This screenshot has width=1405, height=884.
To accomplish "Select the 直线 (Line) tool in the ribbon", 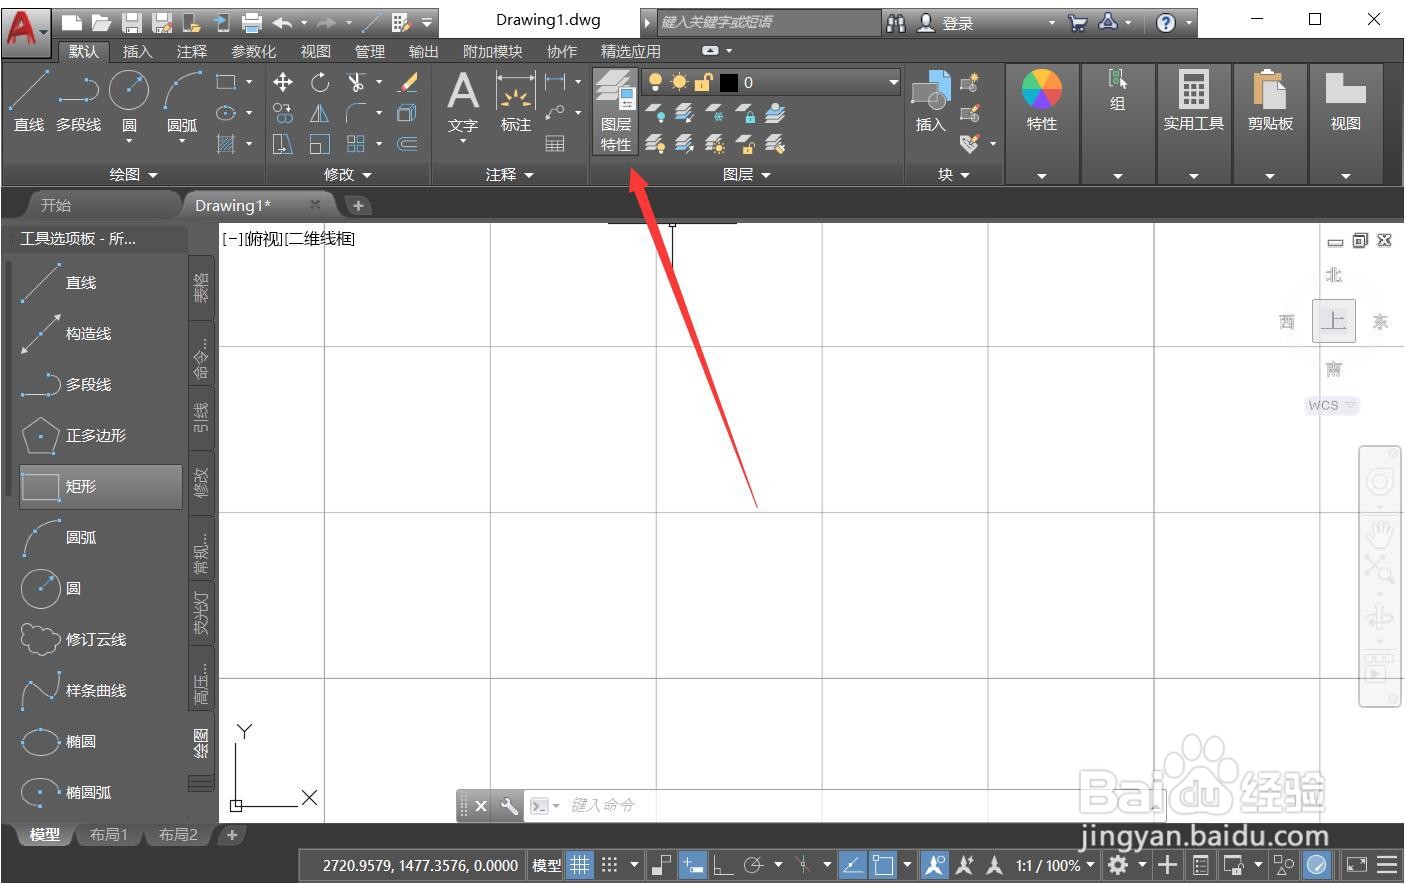I will pos(28,102).
